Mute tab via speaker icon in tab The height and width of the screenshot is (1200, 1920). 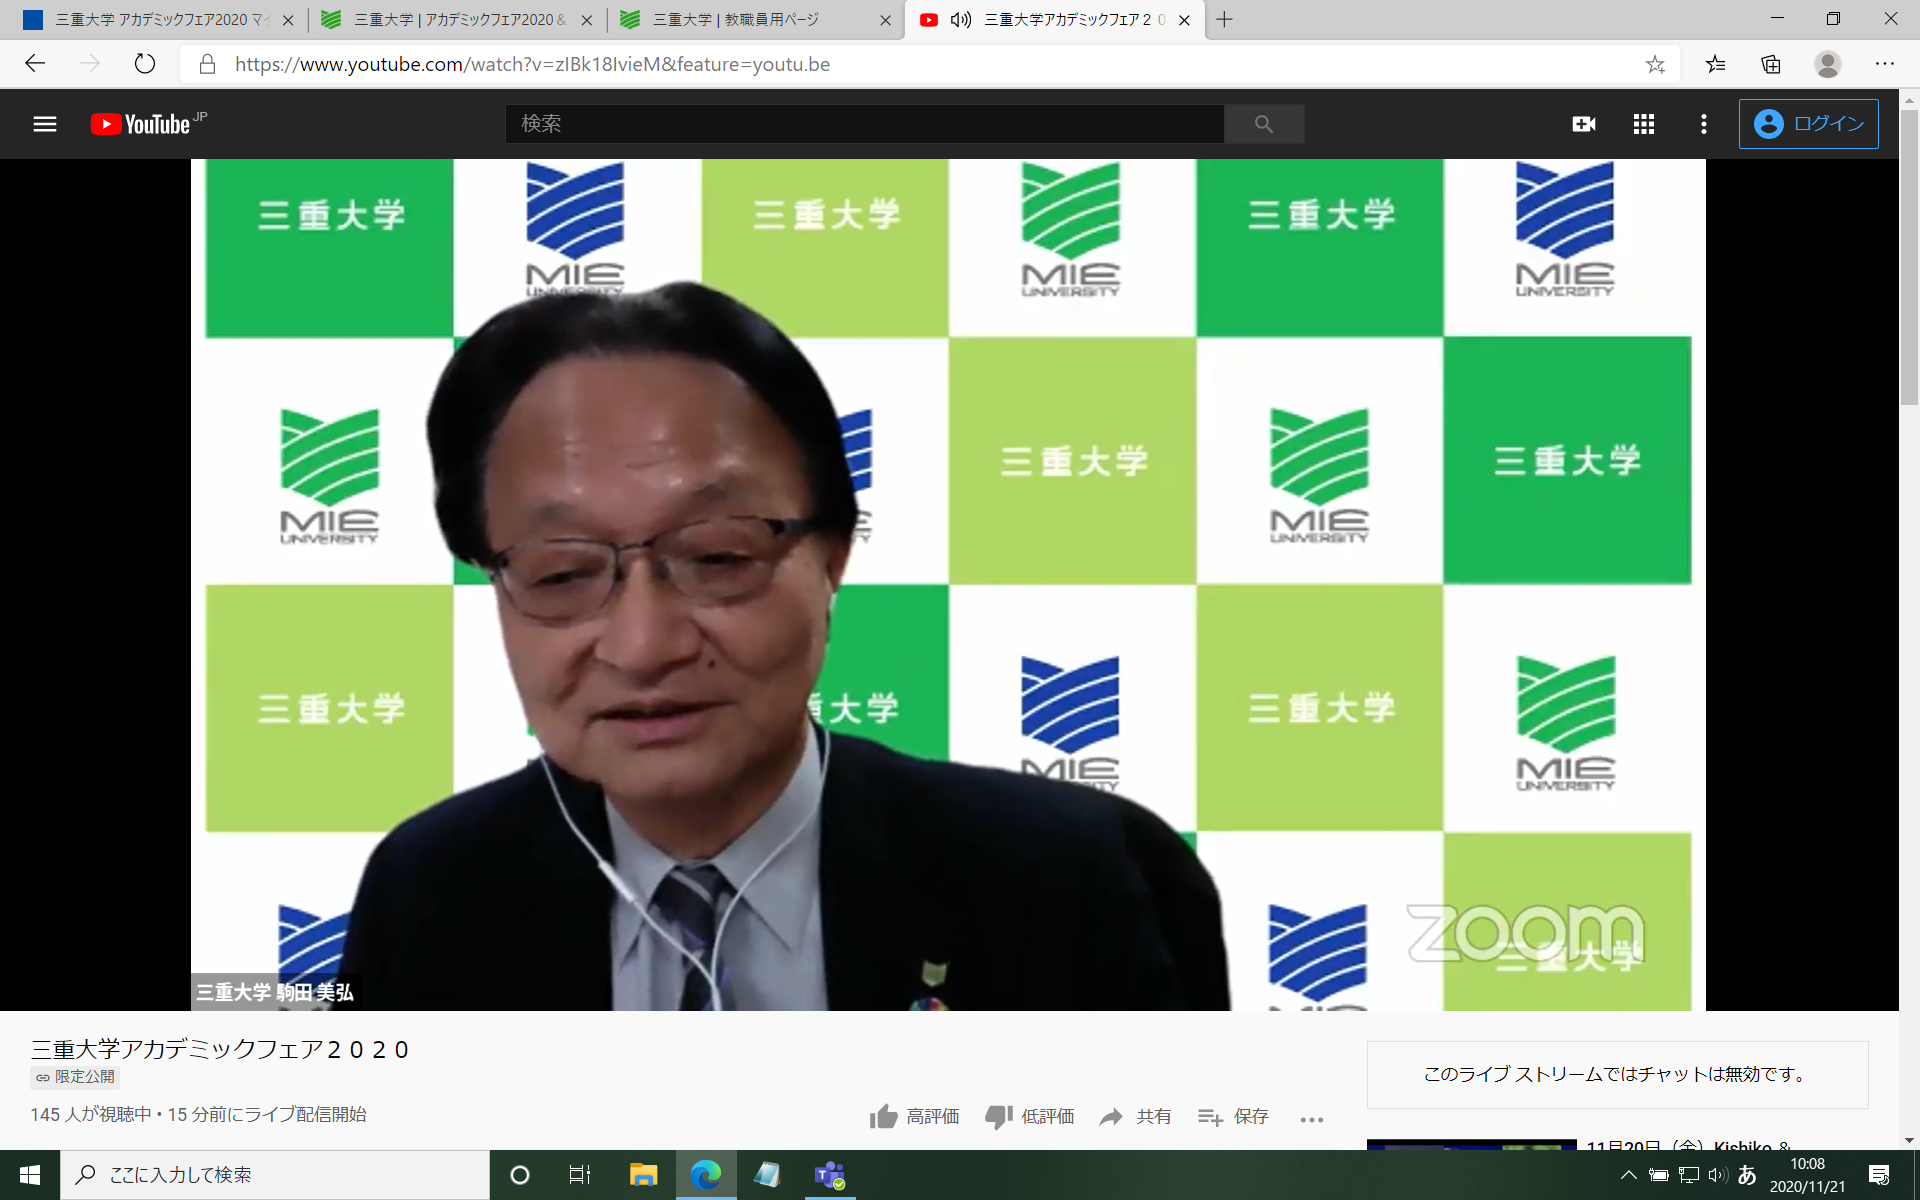[x=961, y=20]
